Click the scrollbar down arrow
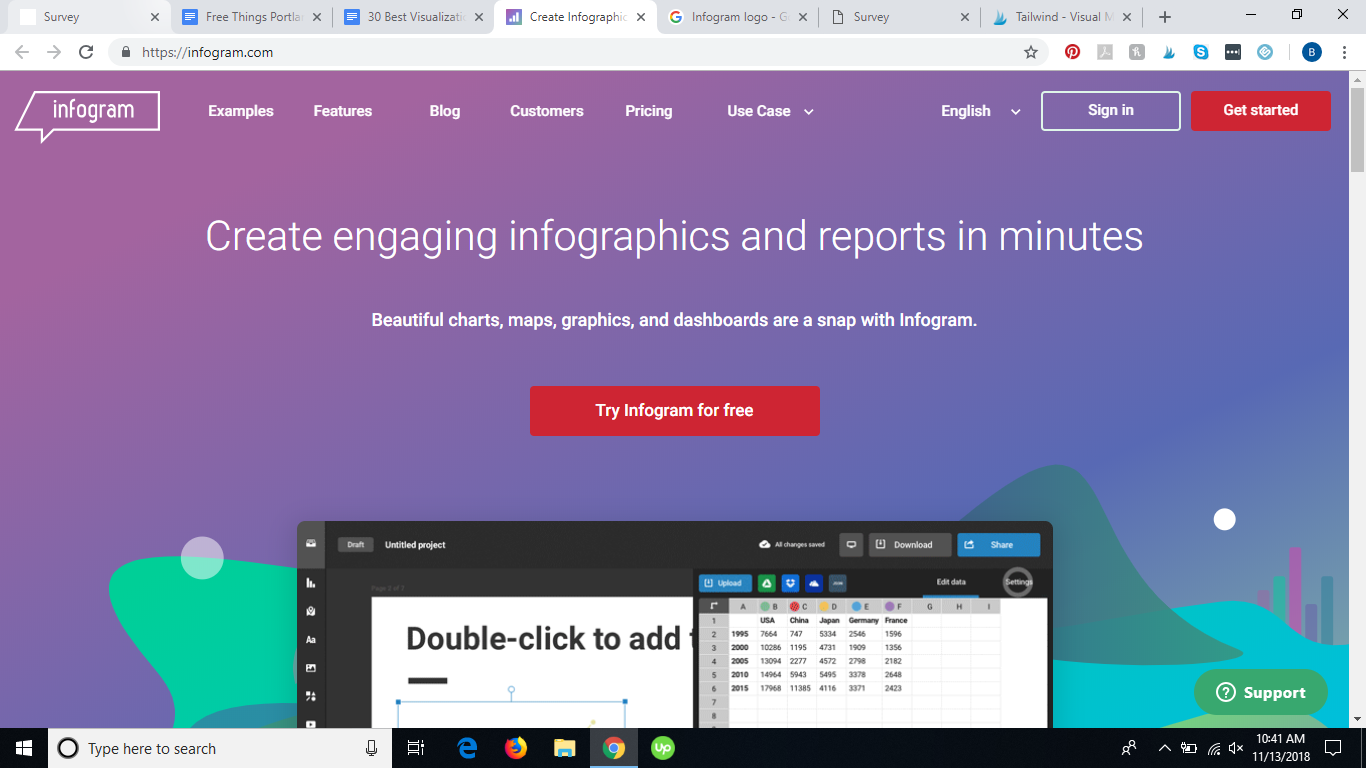The height and width of the screenshot is (768, 1366). pos(1357,719)
